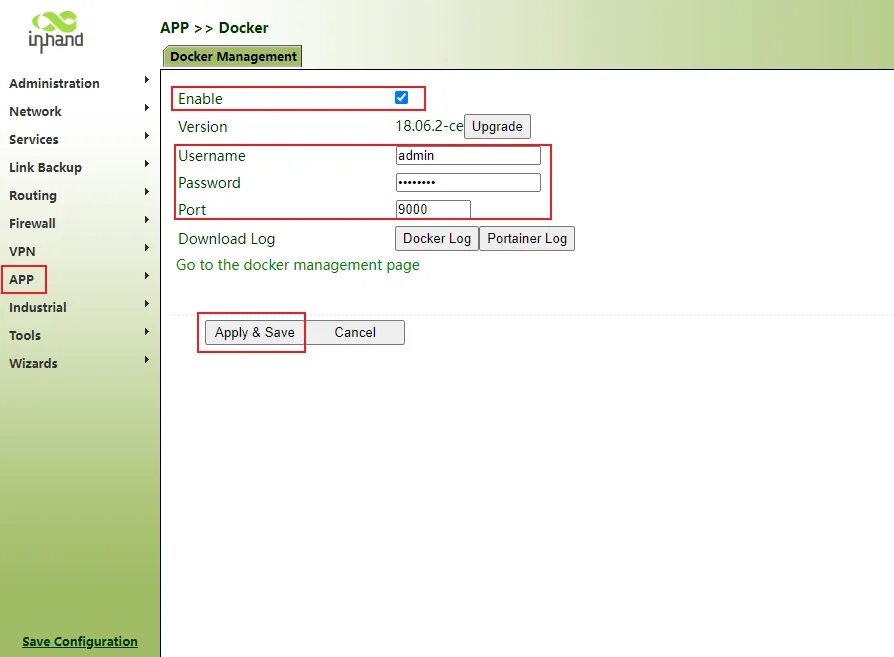
Task: Click the InHand logo
Action: click(x=56, y=32)
